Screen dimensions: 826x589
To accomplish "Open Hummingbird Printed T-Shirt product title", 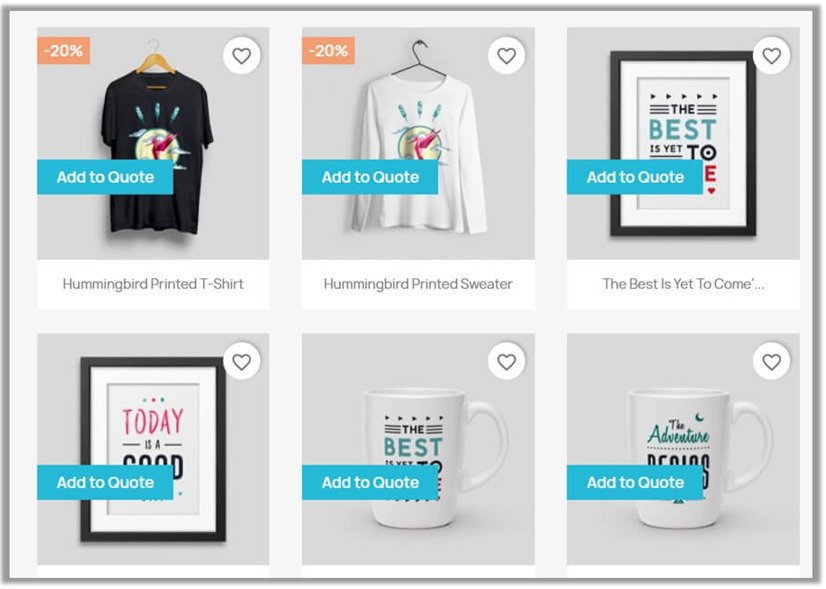I will click(x=153, y=284).
